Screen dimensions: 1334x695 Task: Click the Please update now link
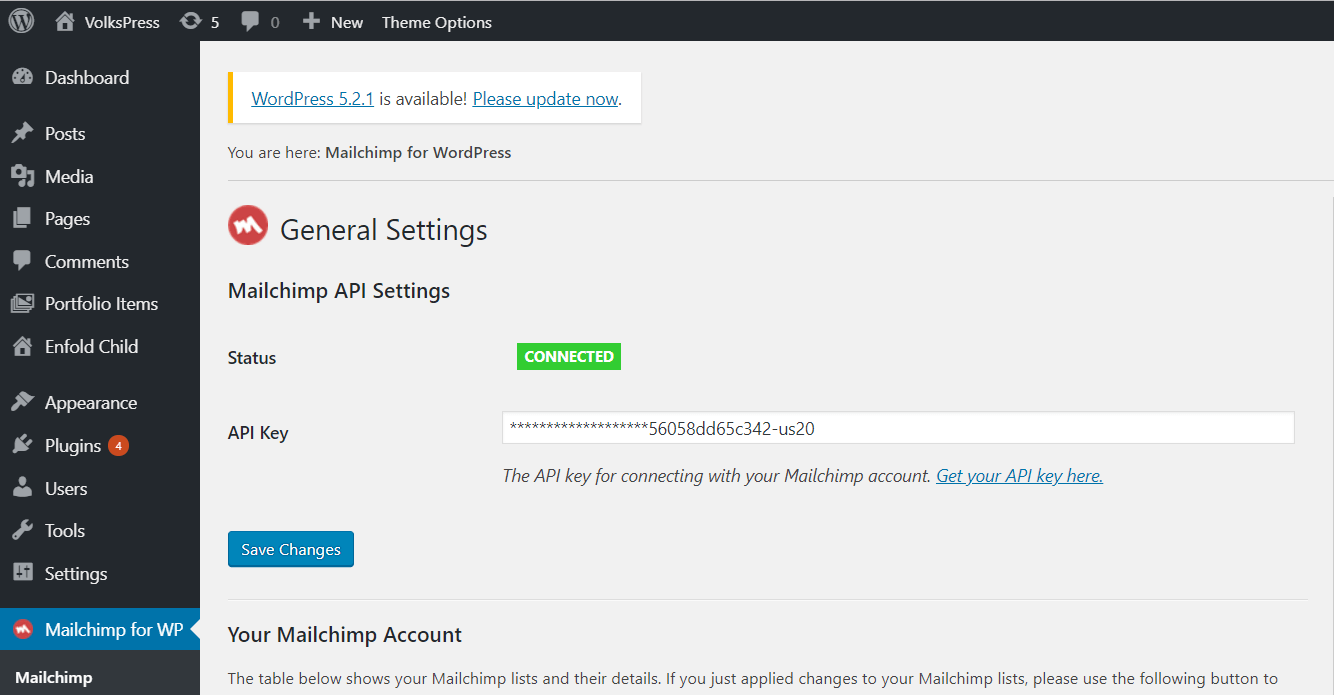pyautogui.click(x=545, y=98)
